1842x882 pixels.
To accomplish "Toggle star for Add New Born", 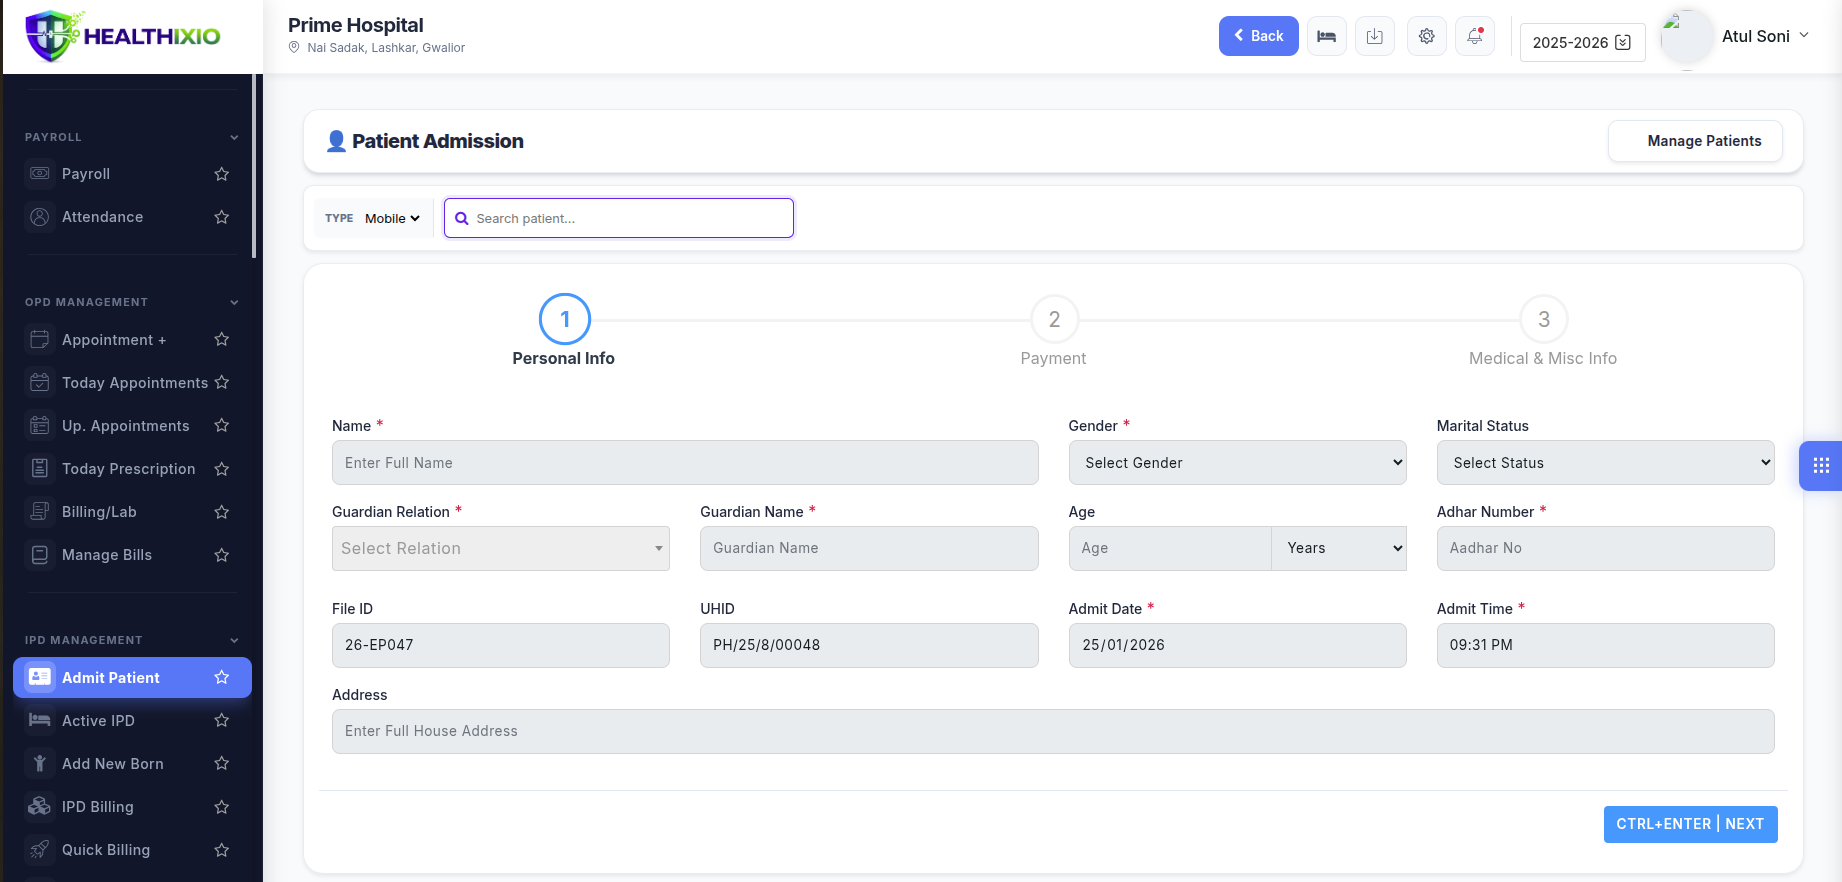I will tap(222, 764).
